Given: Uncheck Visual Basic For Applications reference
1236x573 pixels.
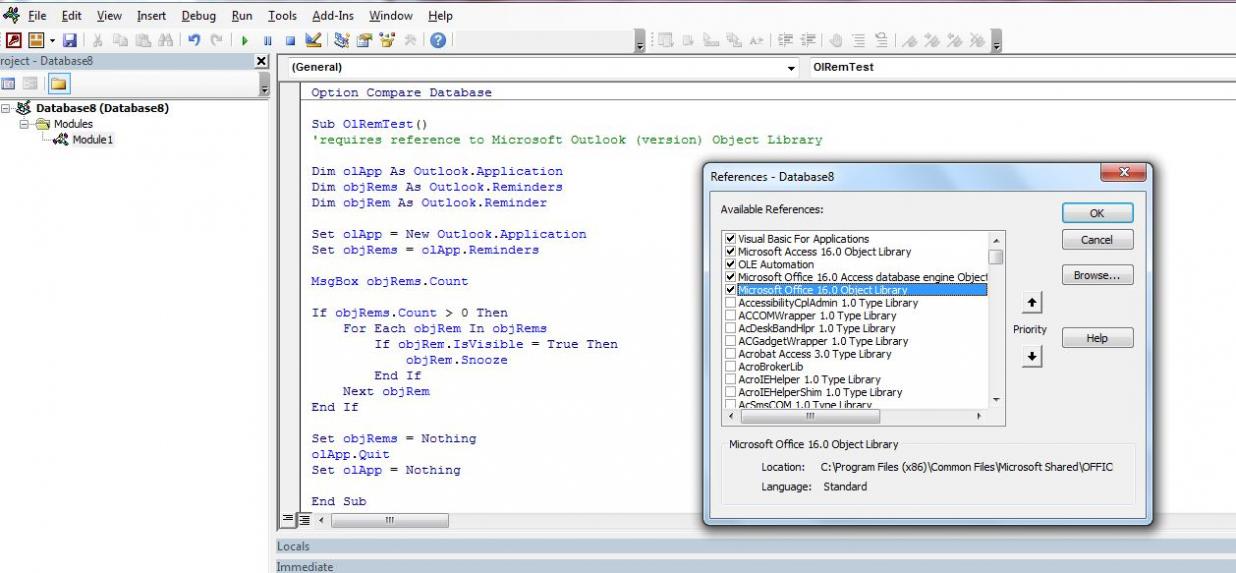Looking at the screenshot, I should coord(730,239).
